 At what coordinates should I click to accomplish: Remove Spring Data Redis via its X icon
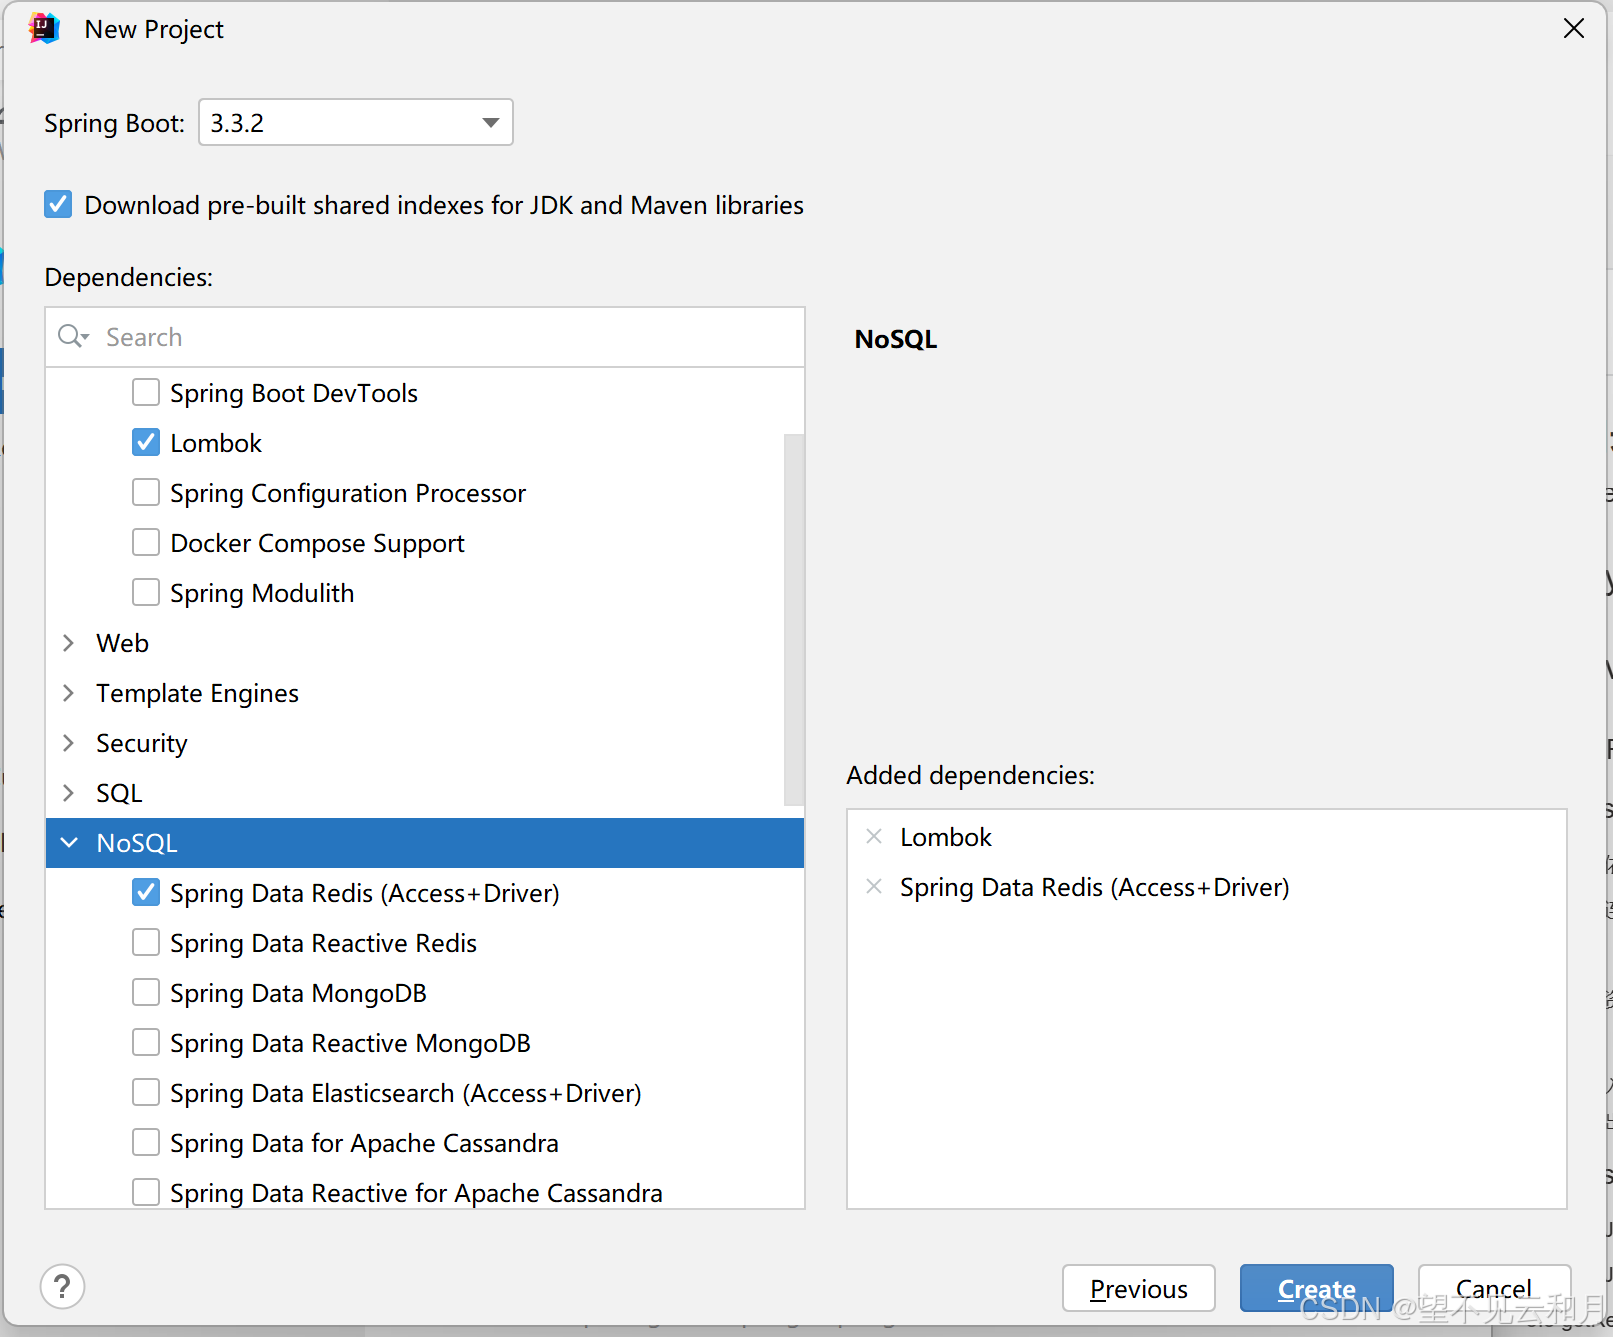click(874, 887)
